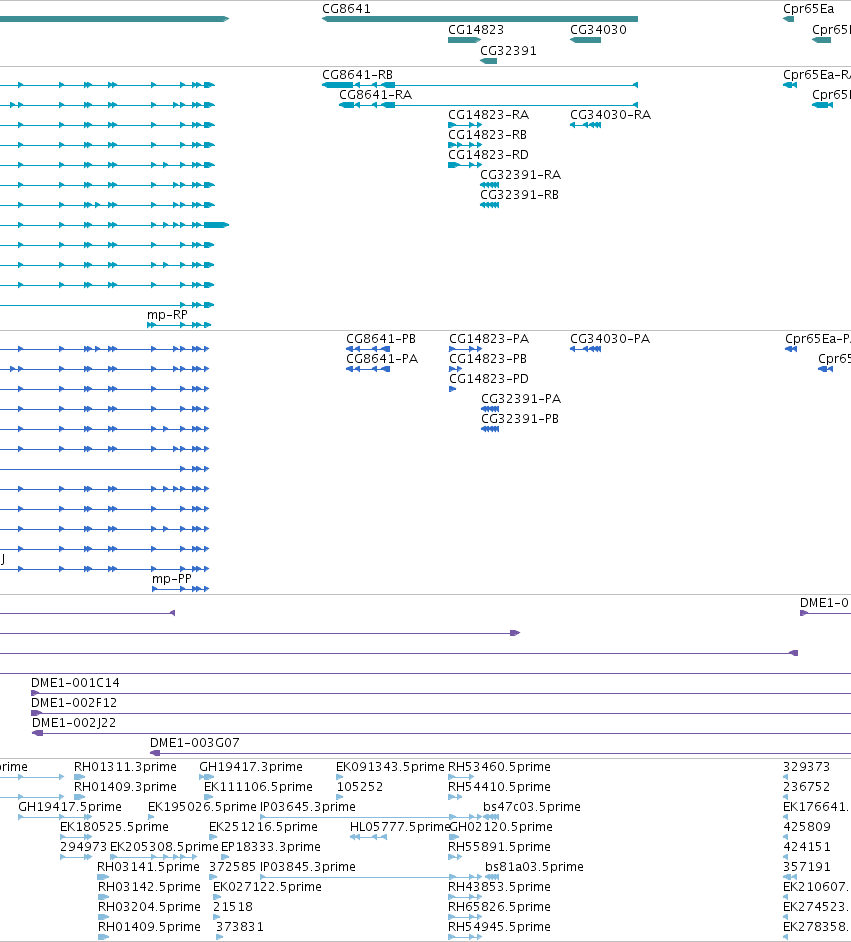
Task: Select protein CG8641-PB
Action: (x=381, y=339)
